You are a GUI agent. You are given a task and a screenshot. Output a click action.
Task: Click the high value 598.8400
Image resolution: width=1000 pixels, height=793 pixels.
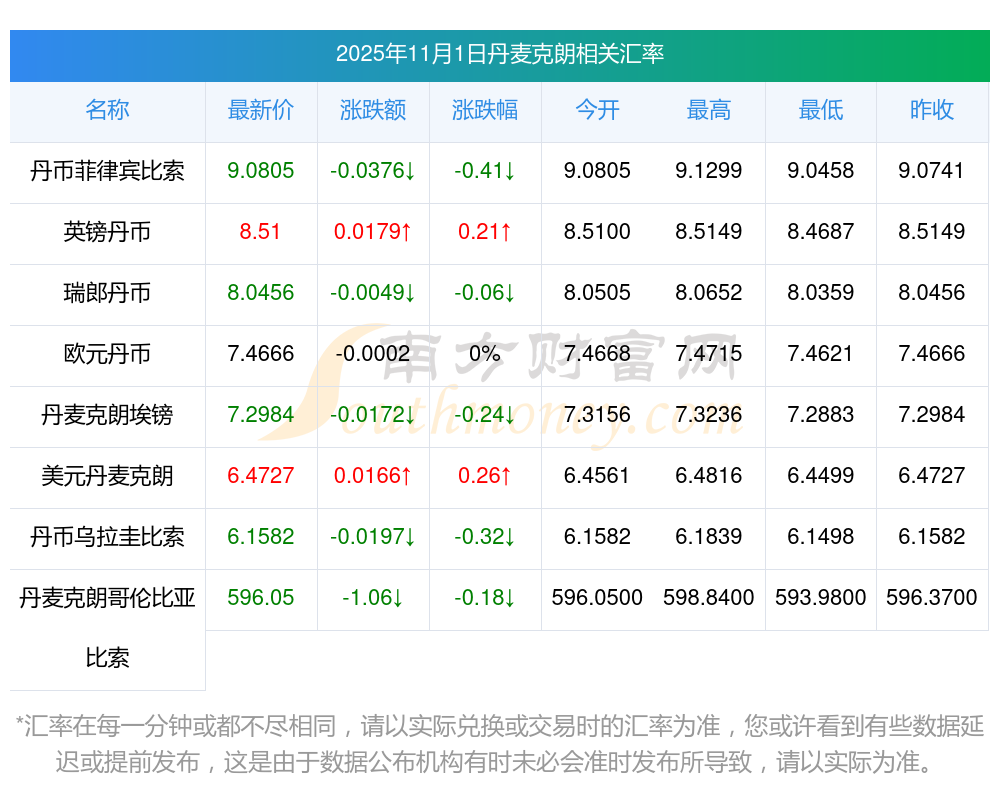tap(709, 597)
